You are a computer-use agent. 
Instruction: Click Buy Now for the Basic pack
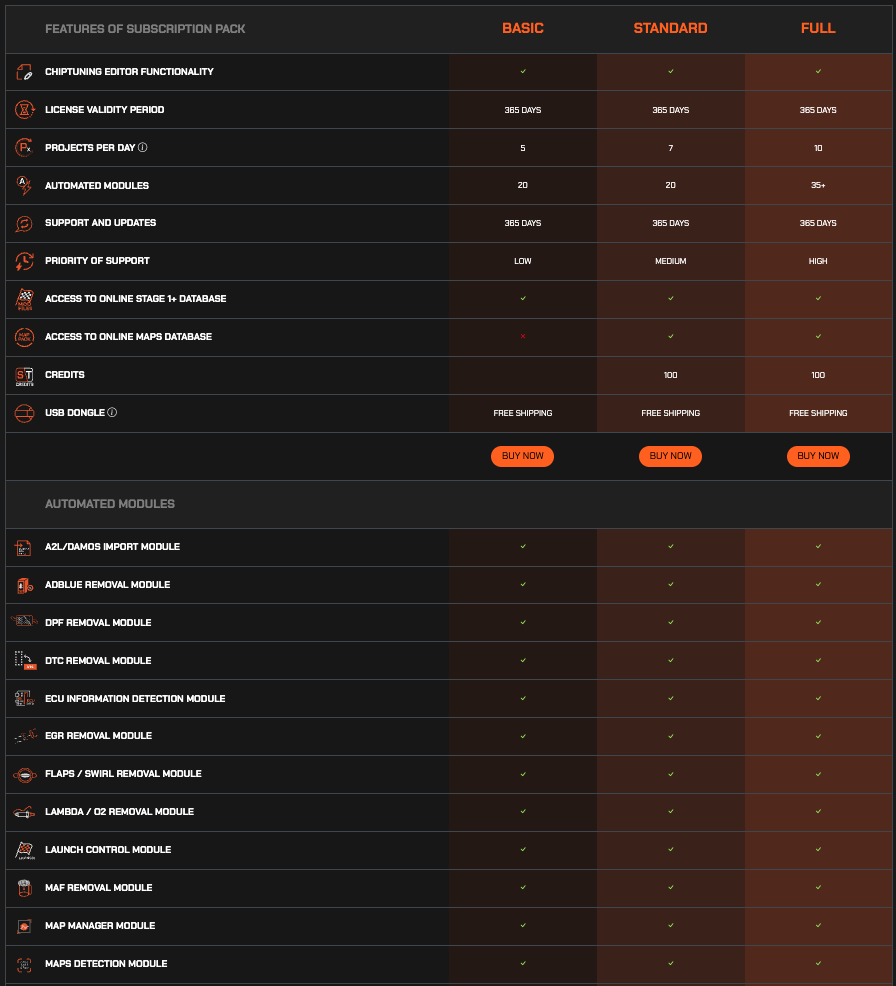(522, 456)
